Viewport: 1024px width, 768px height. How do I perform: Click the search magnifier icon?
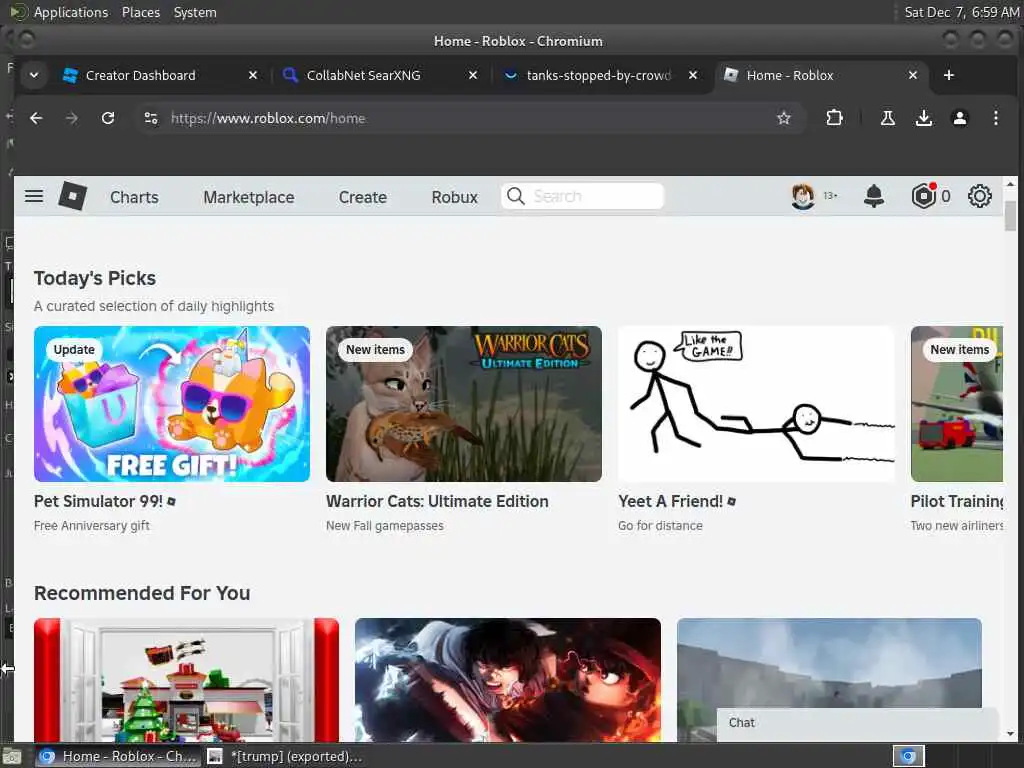(515, 196)
